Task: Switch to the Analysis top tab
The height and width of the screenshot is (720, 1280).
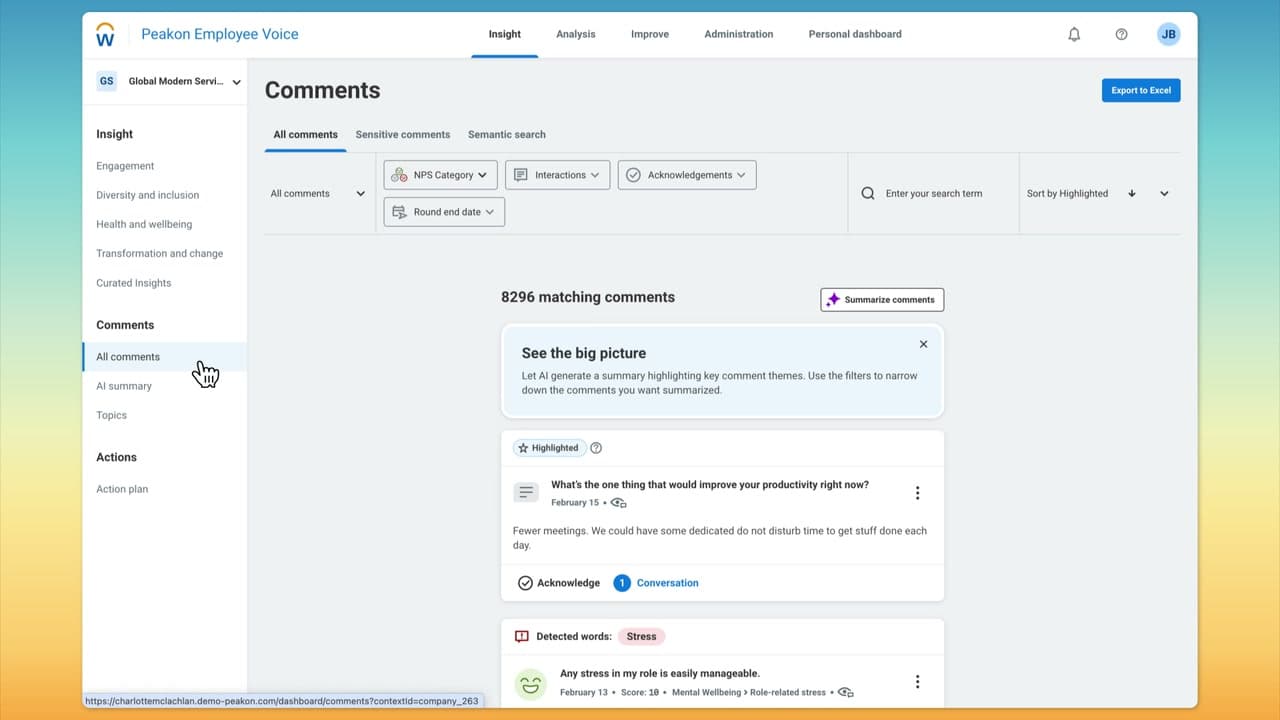Action: tap(576, 34)
